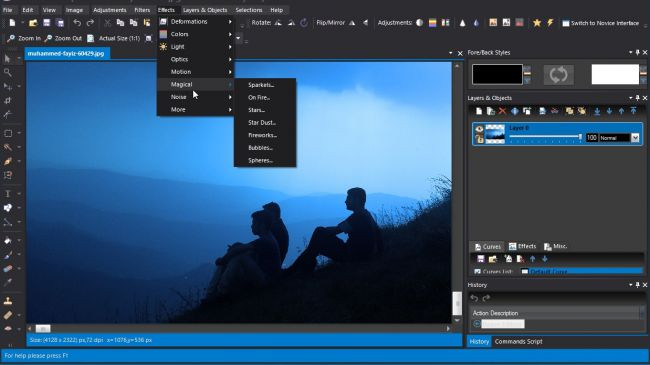The width and height of the screenshot is (650, 365).
Task: Delete layer with red X icon
Action: pos(502,111)
